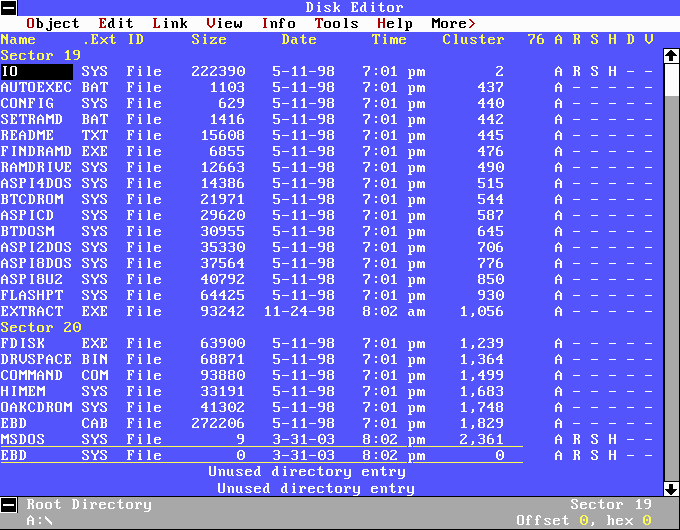Toggle Archive attribute for EXTRACT.EXE

[x=558, y=311]
